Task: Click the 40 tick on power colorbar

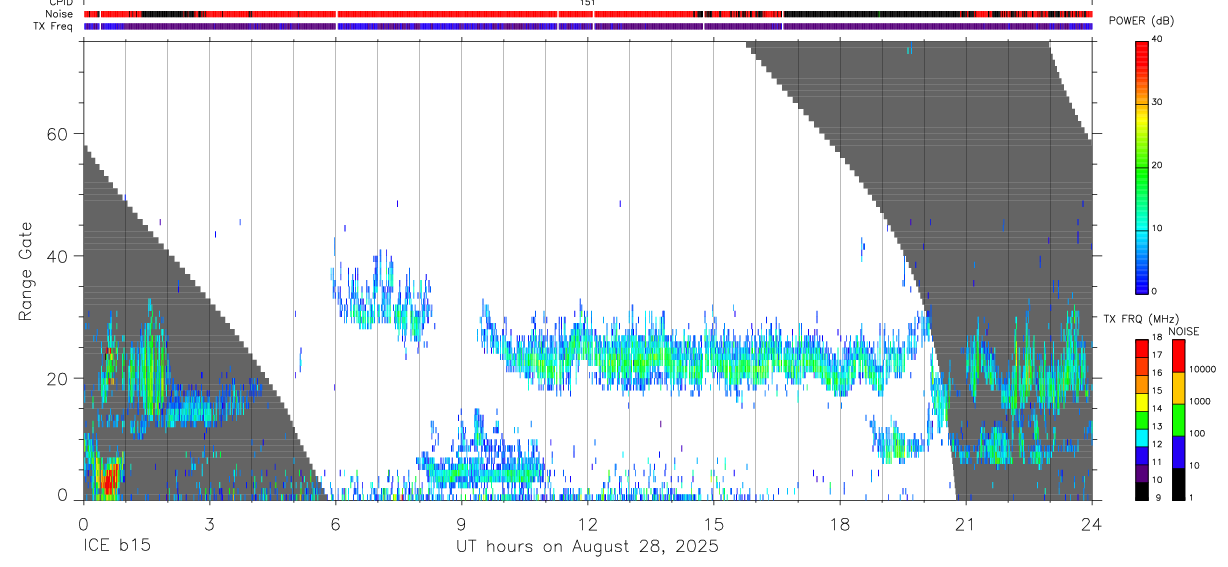Action: [x=1157, y=40]
